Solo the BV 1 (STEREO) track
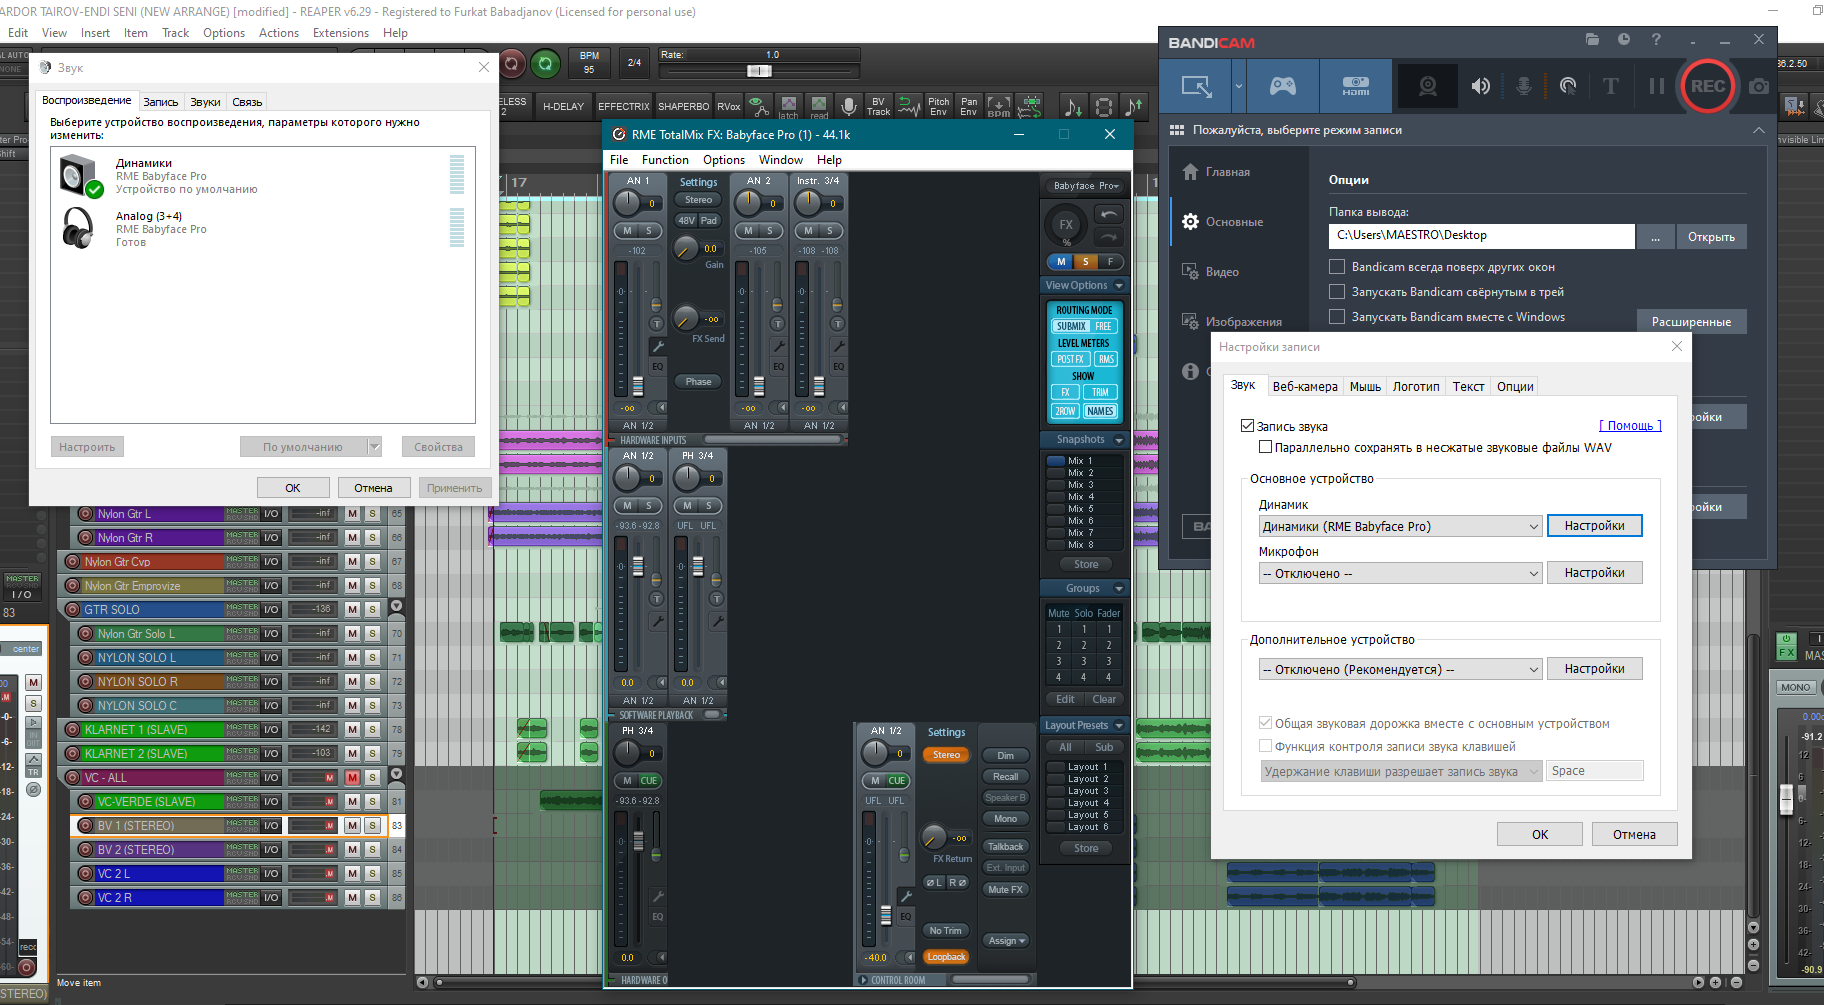Viewport: 1824px width, 1005px height. pyautogui.click(x=372, y=825)
